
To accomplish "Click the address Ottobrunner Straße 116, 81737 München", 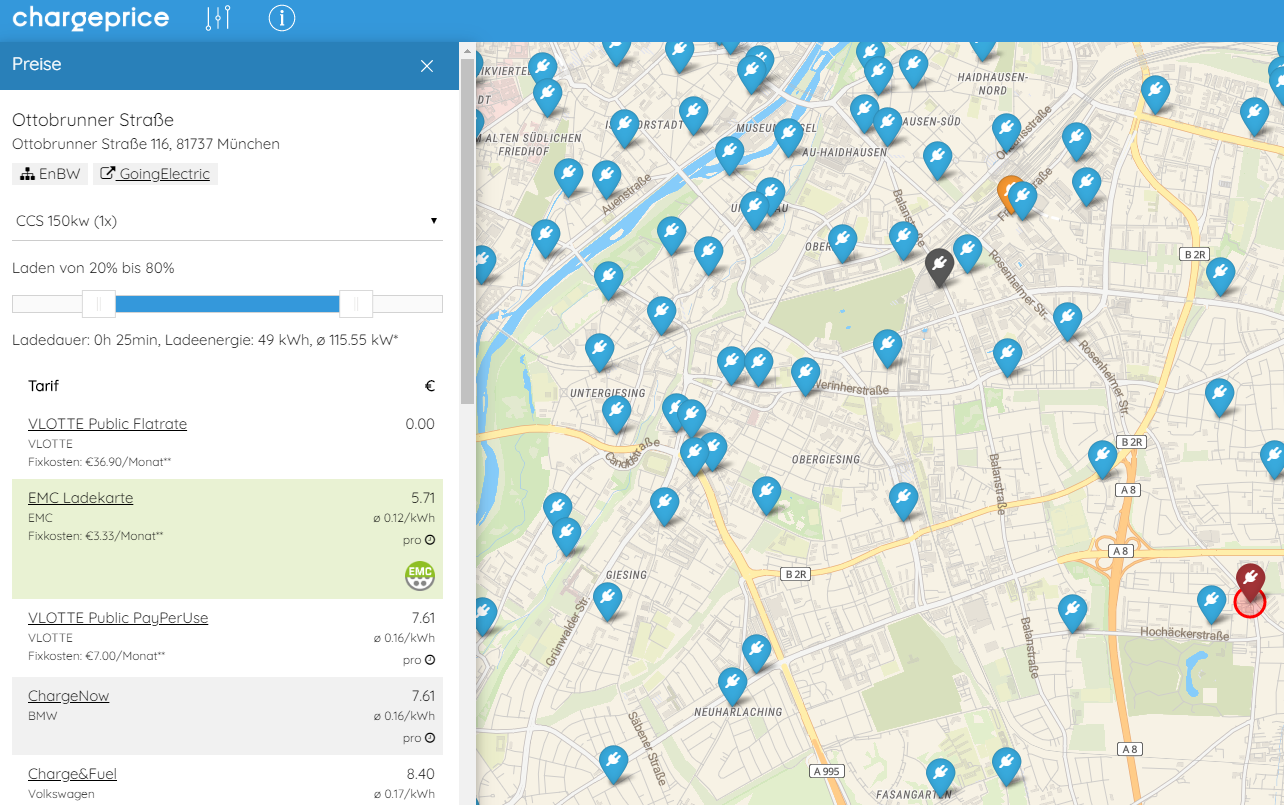I will (x=146, y=144).
